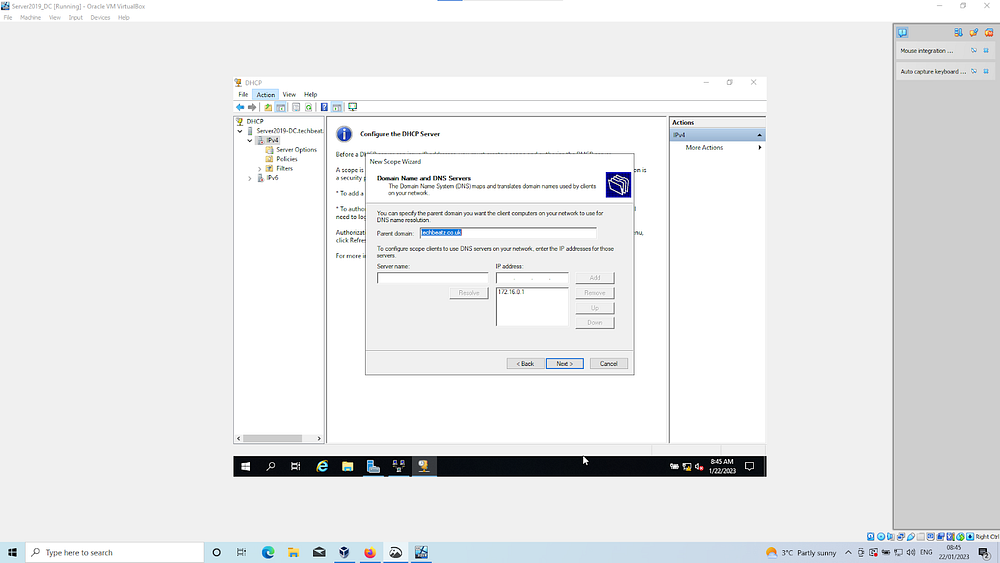Click the Mouse integration notification text
Viewport: 1000px width, 563px height.
click(927, 51)
